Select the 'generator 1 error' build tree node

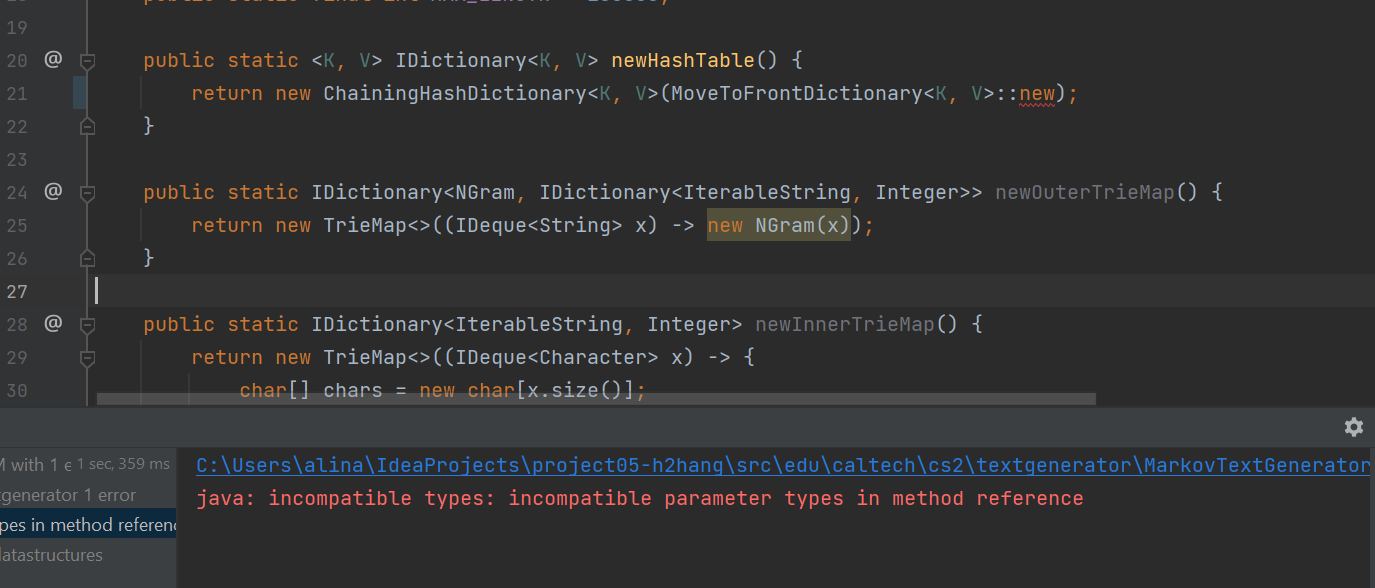[x=68, y=495]
